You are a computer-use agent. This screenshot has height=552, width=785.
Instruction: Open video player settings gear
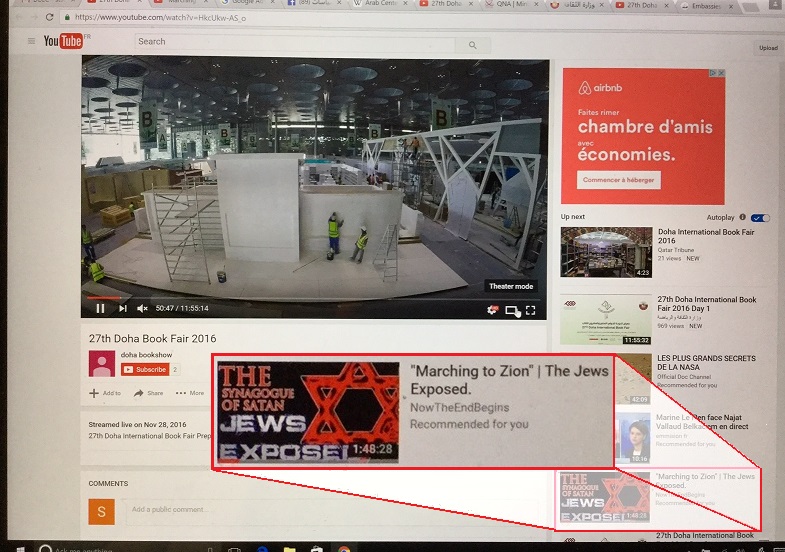492,310
